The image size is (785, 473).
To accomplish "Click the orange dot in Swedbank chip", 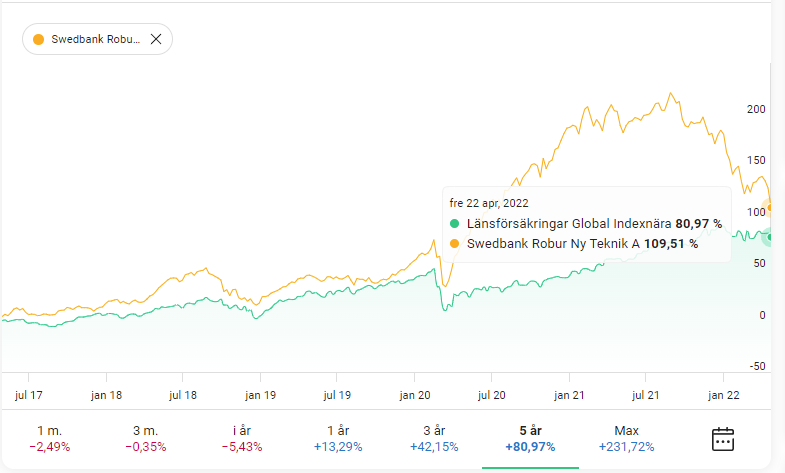I will click(x=39, y=39).
